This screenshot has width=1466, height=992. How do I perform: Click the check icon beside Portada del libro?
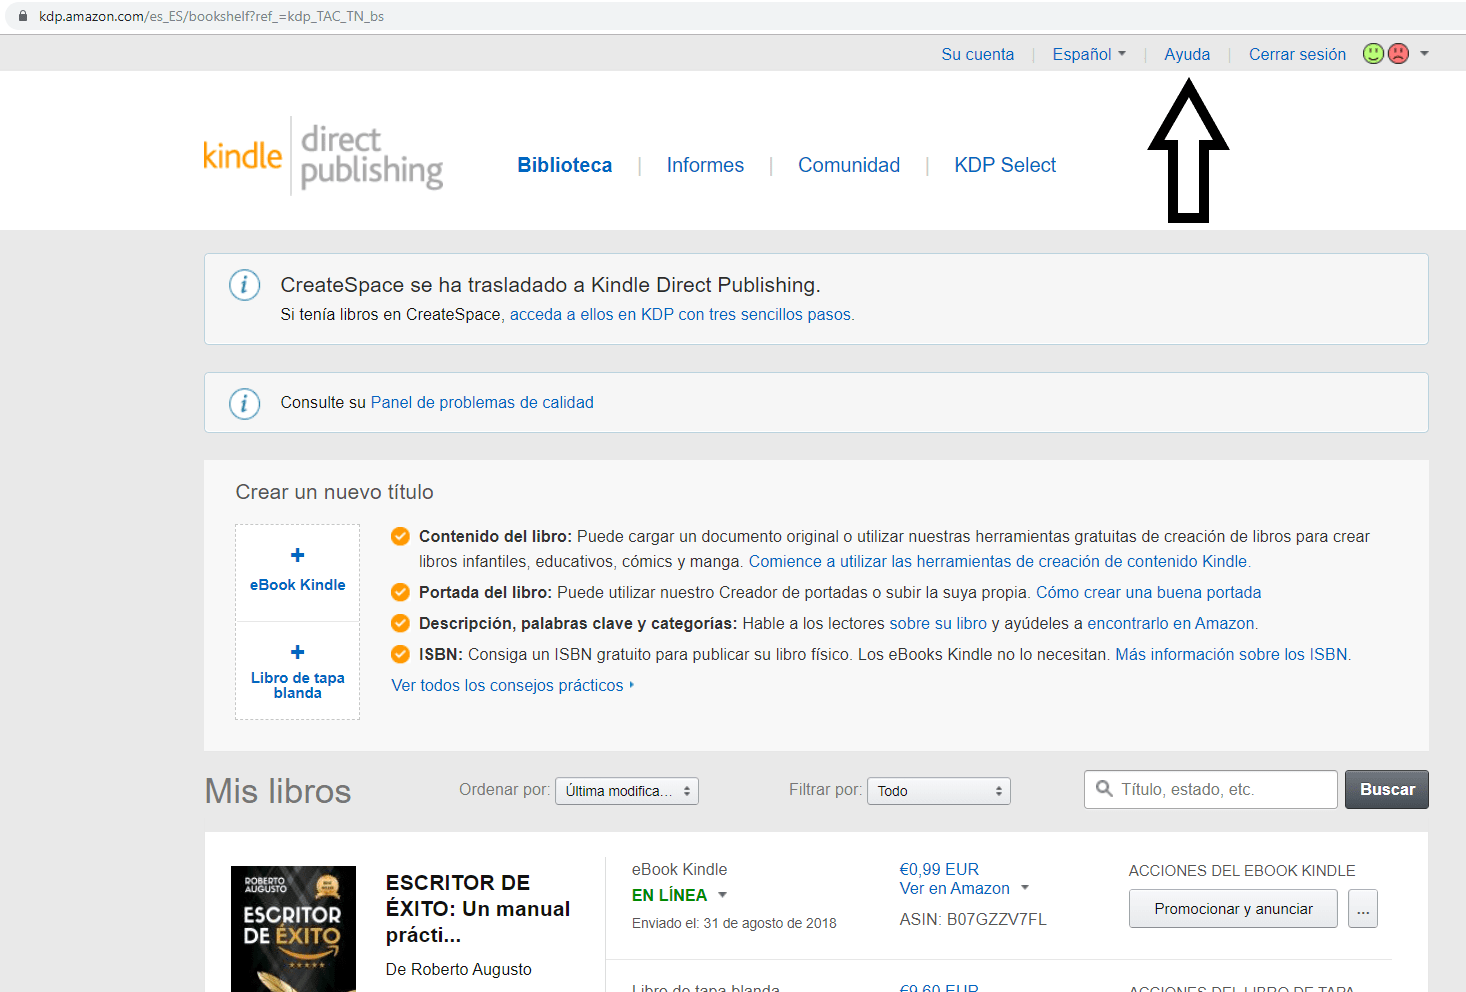tap(400, 592)
